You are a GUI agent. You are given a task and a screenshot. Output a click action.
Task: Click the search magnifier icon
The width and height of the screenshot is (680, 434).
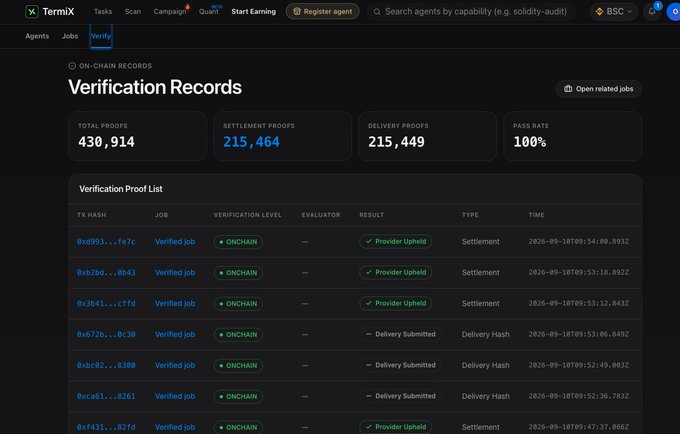point(377,12)
